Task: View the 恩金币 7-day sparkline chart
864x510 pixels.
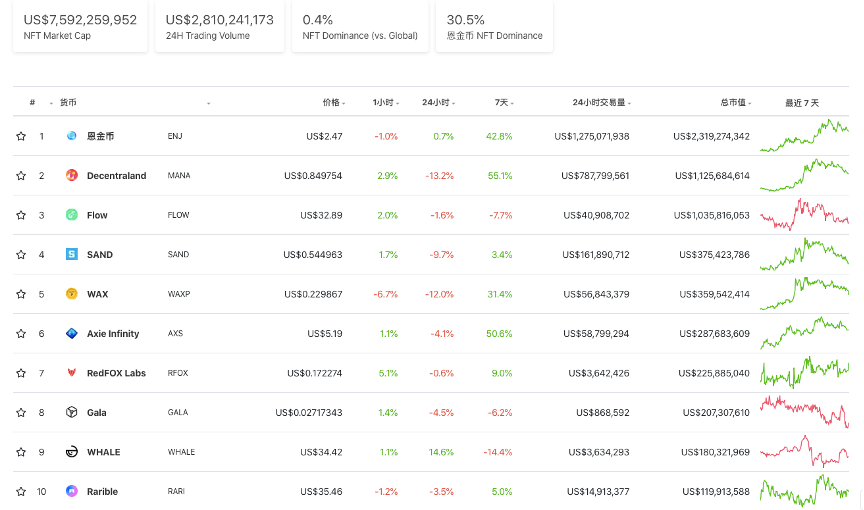Action: click(x=804, y=135)
